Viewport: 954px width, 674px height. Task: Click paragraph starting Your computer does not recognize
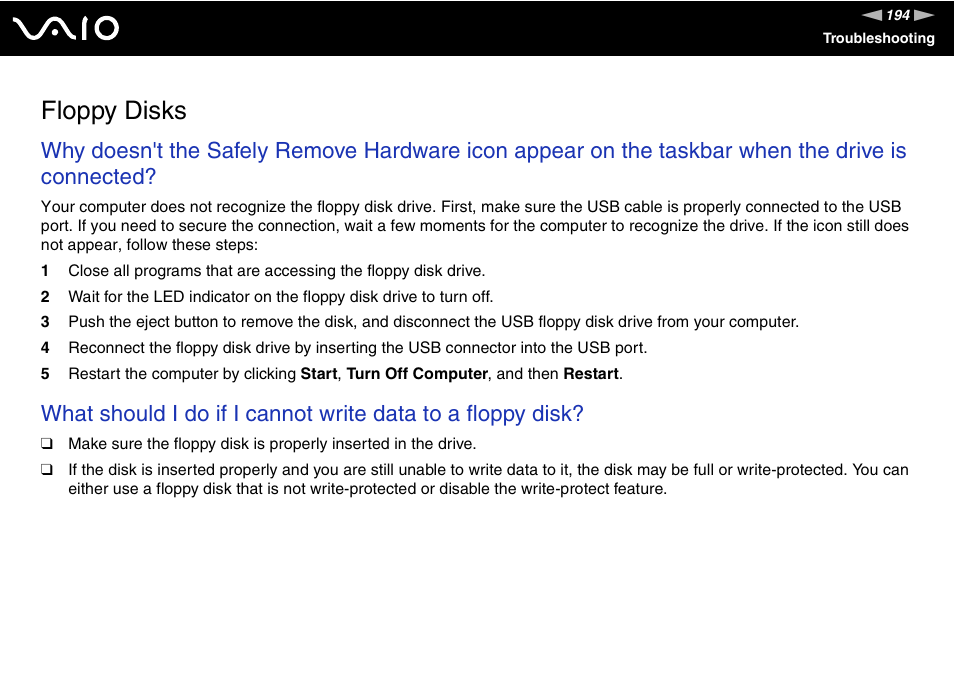coord(475,226)
